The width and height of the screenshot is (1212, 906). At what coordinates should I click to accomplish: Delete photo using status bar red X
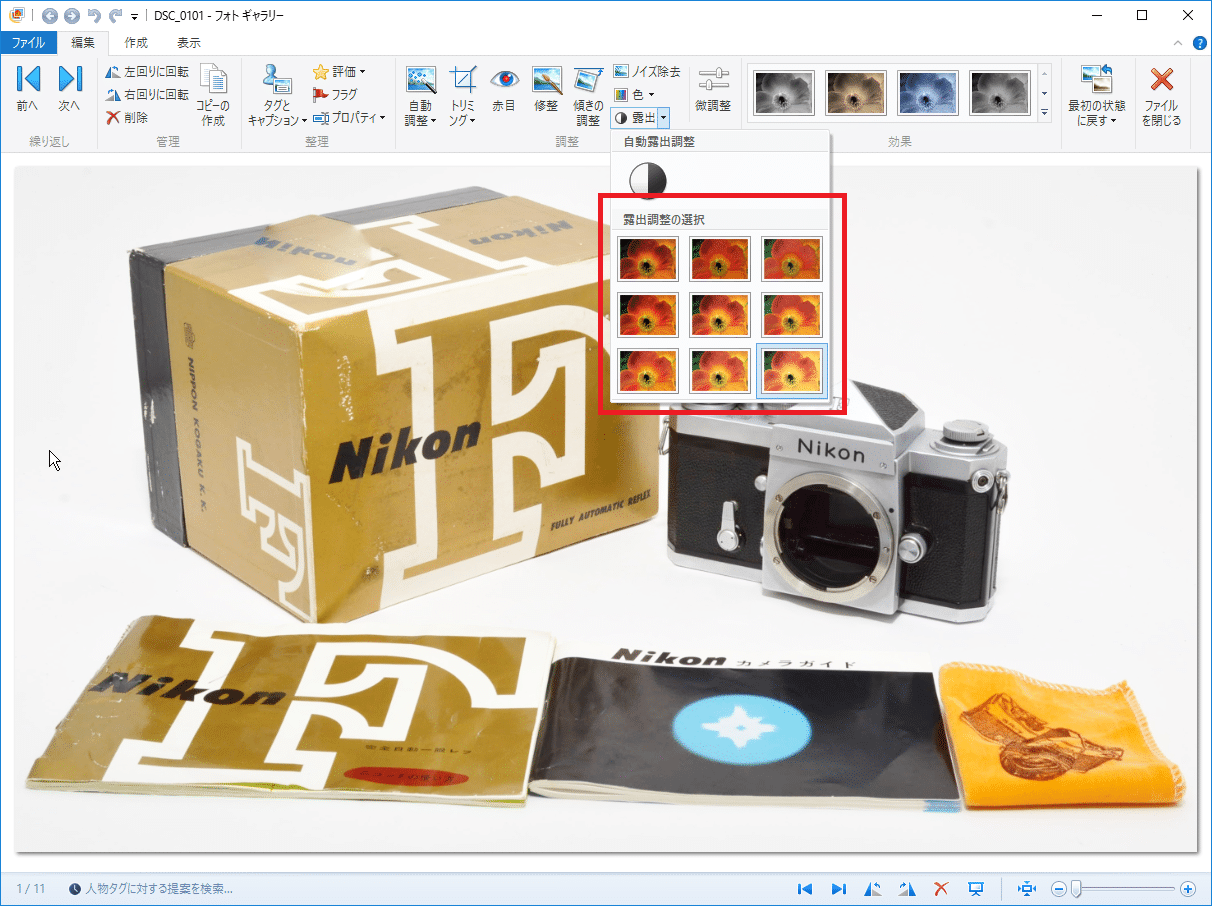coord(941,888)
